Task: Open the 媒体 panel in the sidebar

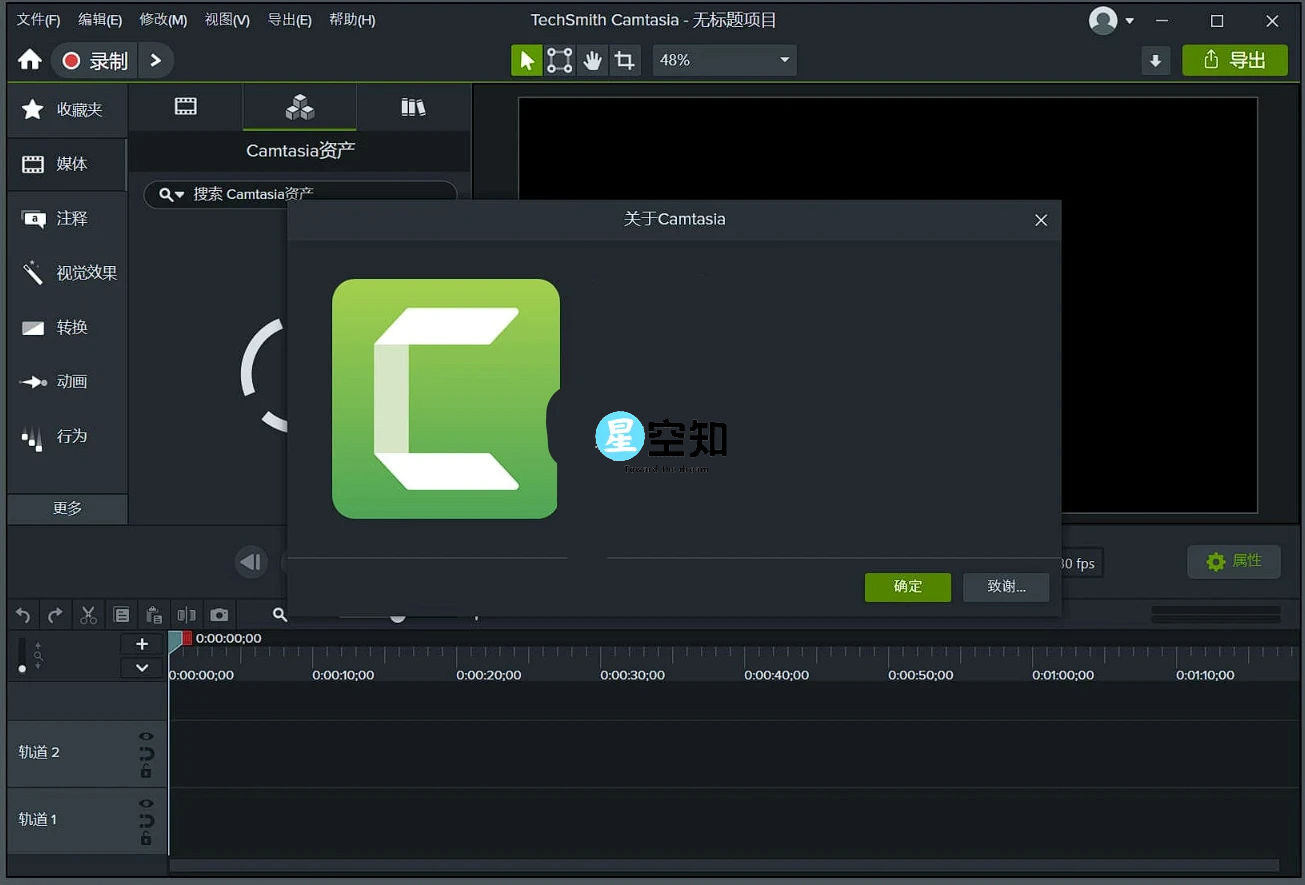Action: click(66, 164)
